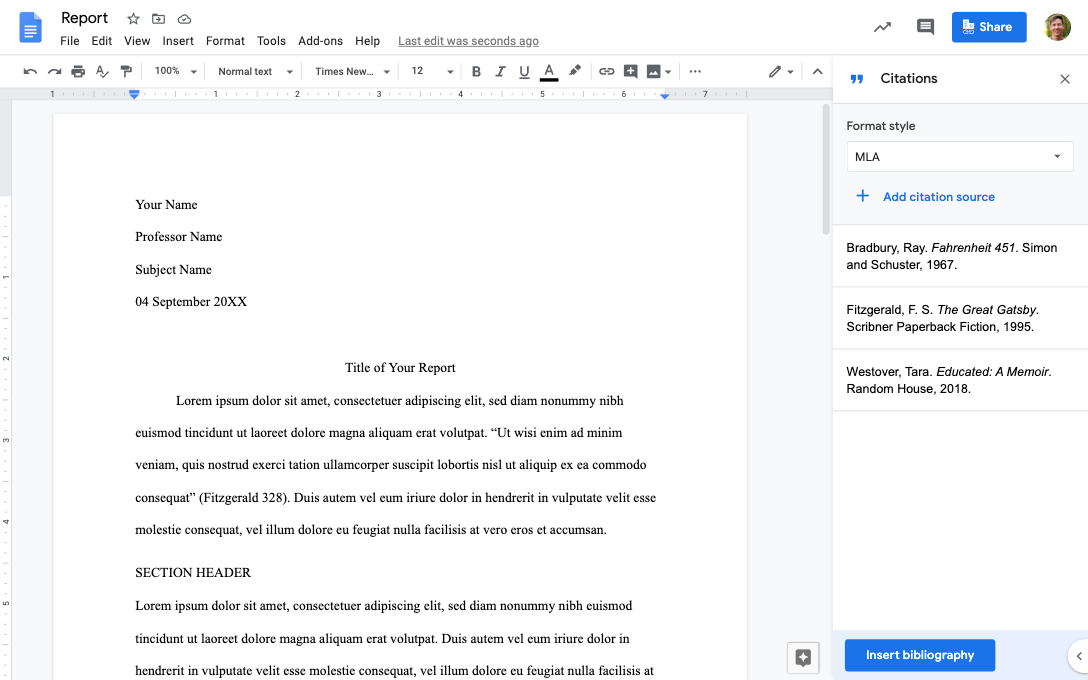Change the MLA format style dropdown
The image size is (1088, 680).
pyautogui.click(x=959, y=156)
